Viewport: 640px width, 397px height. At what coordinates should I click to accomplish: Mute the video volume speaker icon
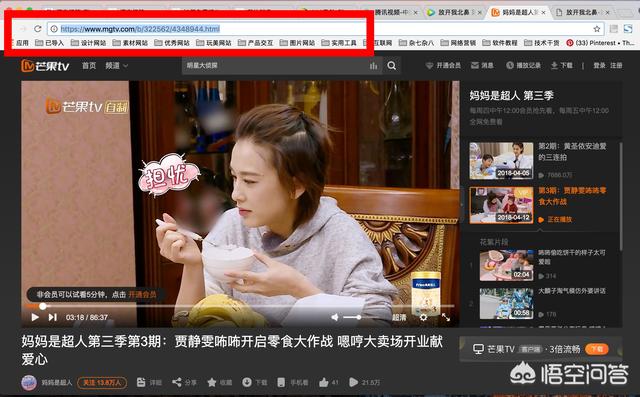point(335,317)
